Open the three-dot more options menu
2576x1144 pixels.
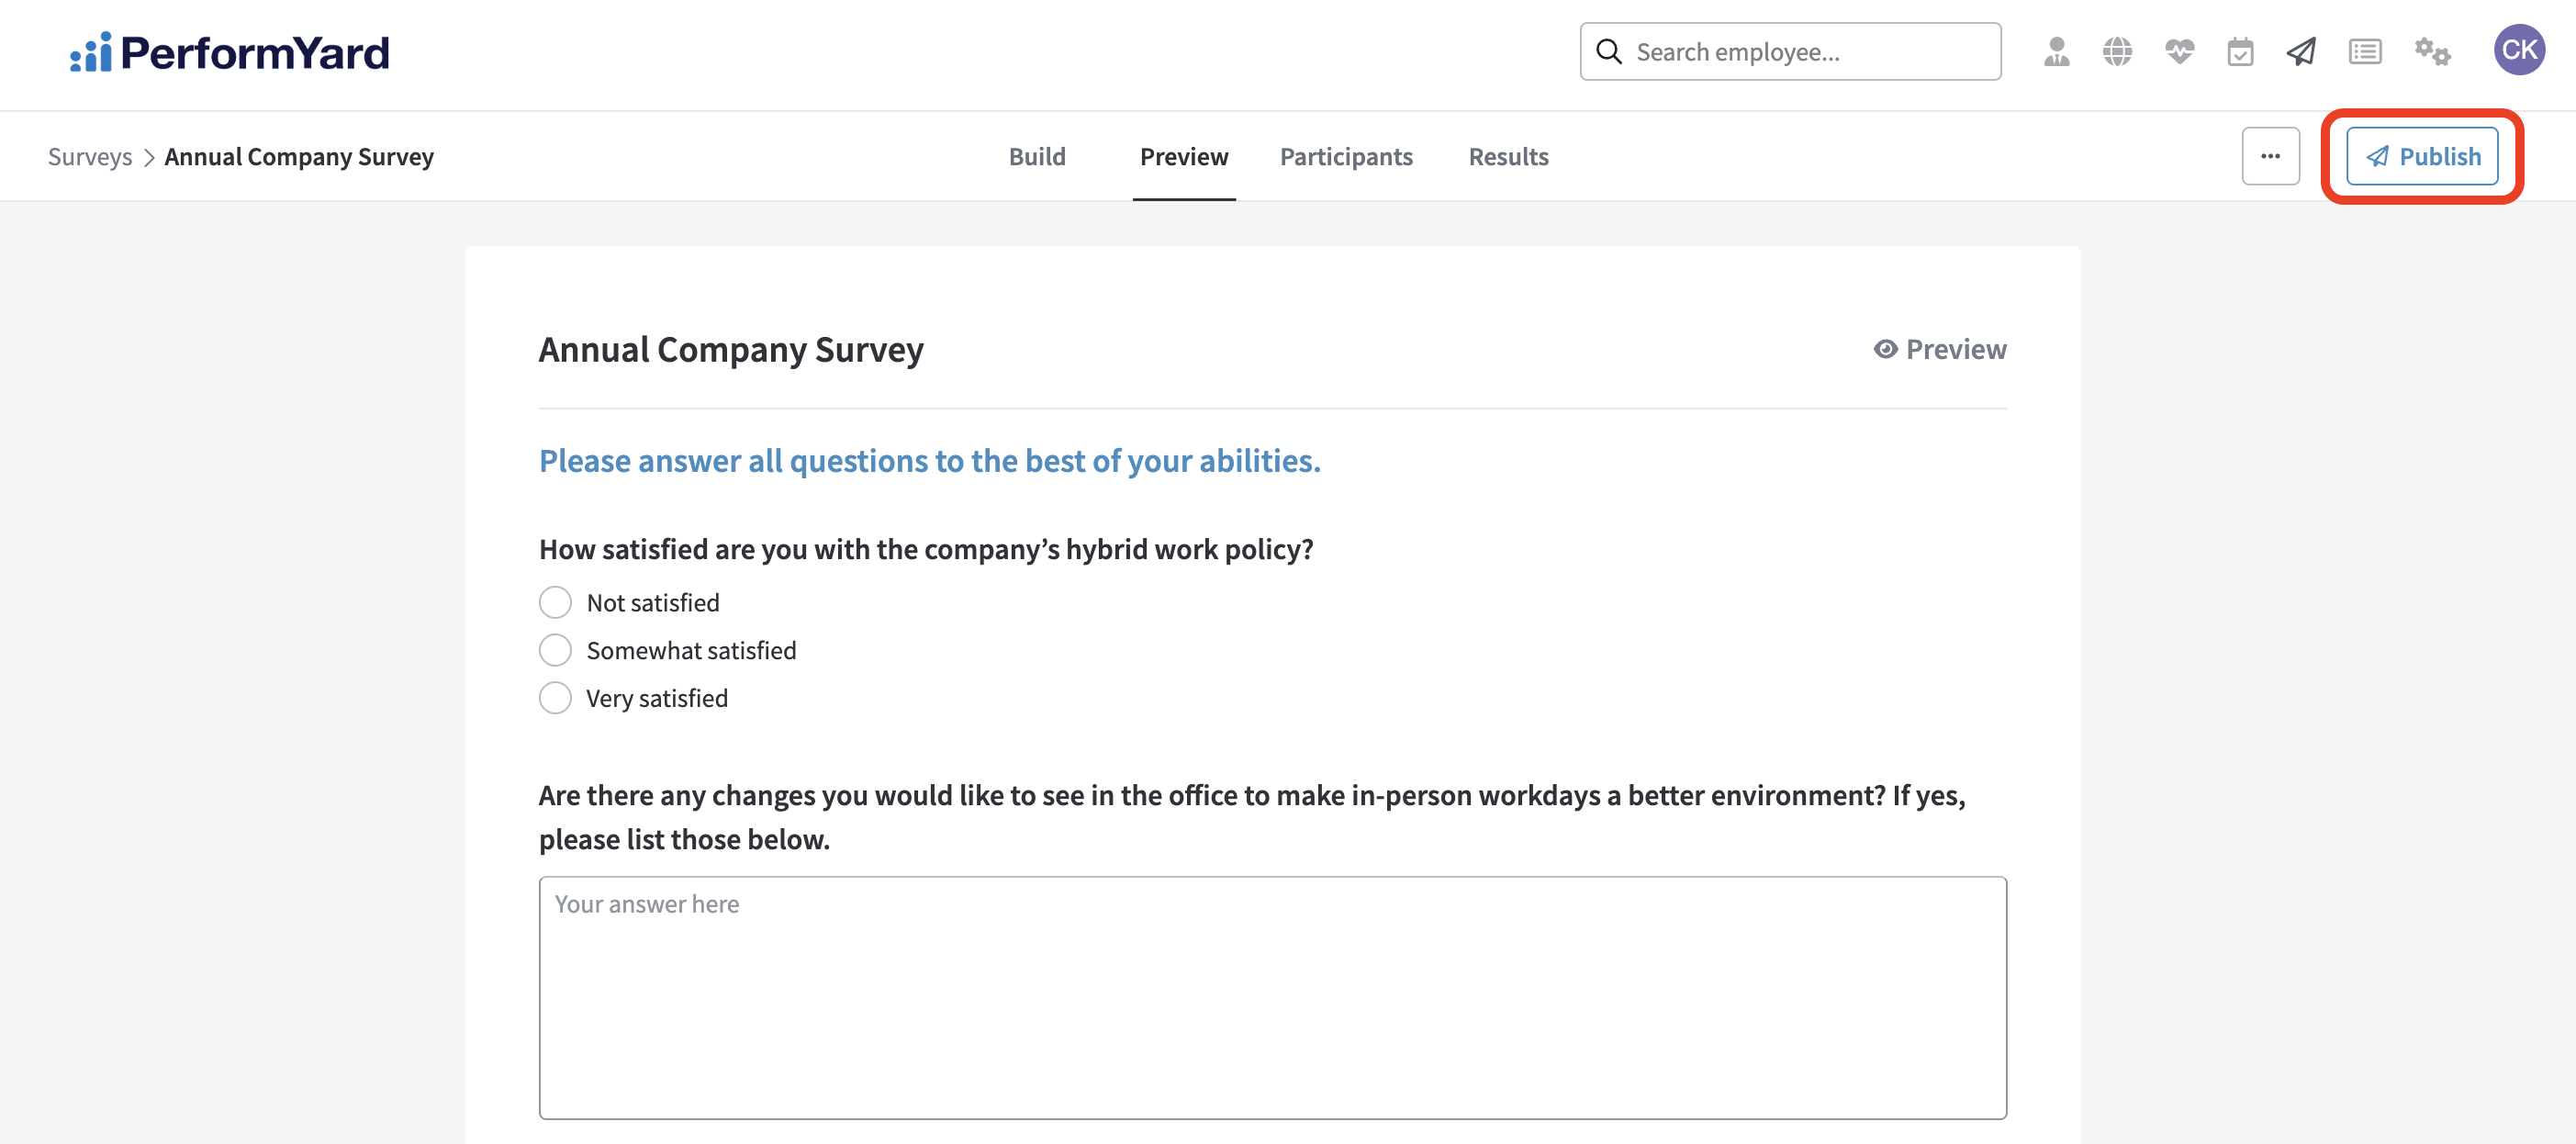click(x=2270, y=157)
